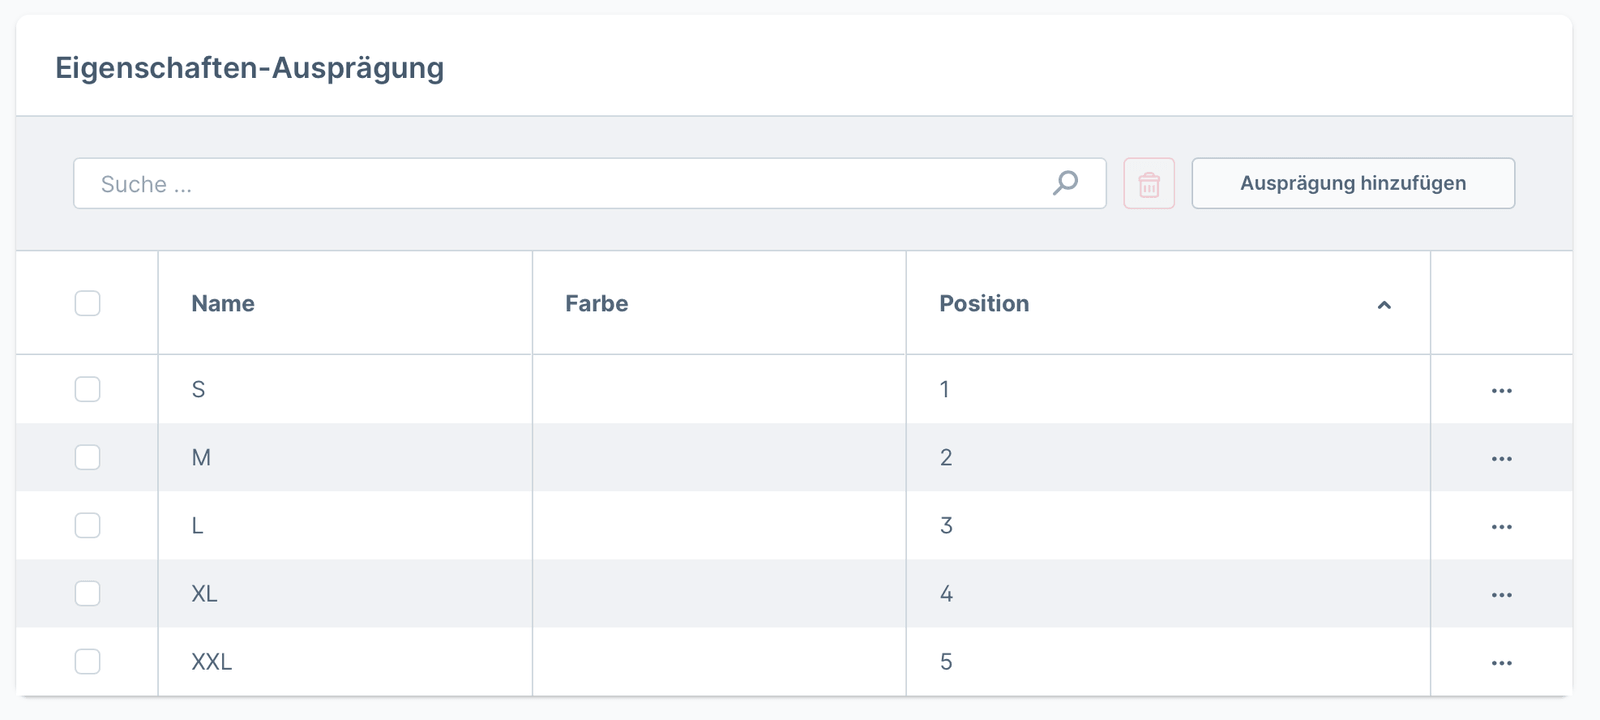Open the three-dot menu for M
Image resolution: width=1600 pixels, height=720 pixels.
tap(1501, 458)
